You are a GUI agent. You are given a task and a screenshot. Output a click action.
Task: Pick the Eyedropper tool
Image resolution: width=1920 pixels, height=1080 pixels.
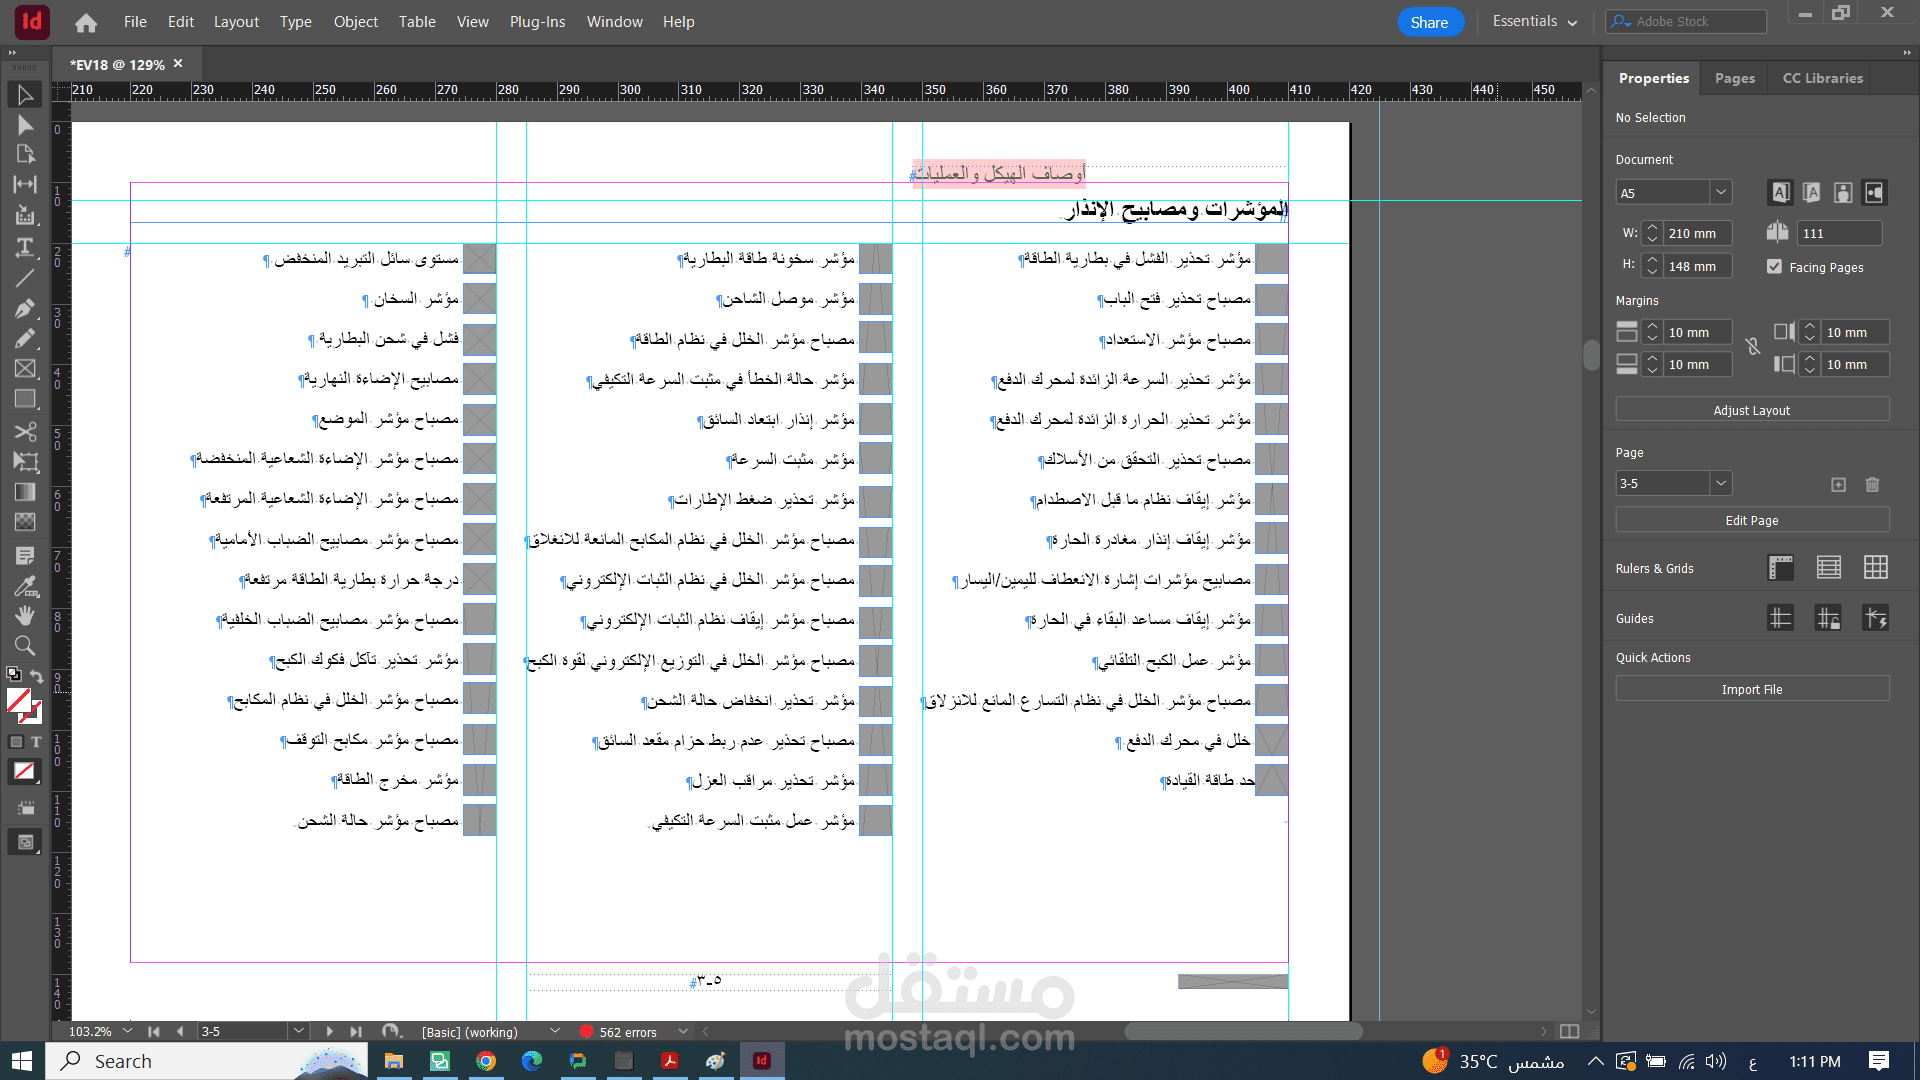click(25, 586)
